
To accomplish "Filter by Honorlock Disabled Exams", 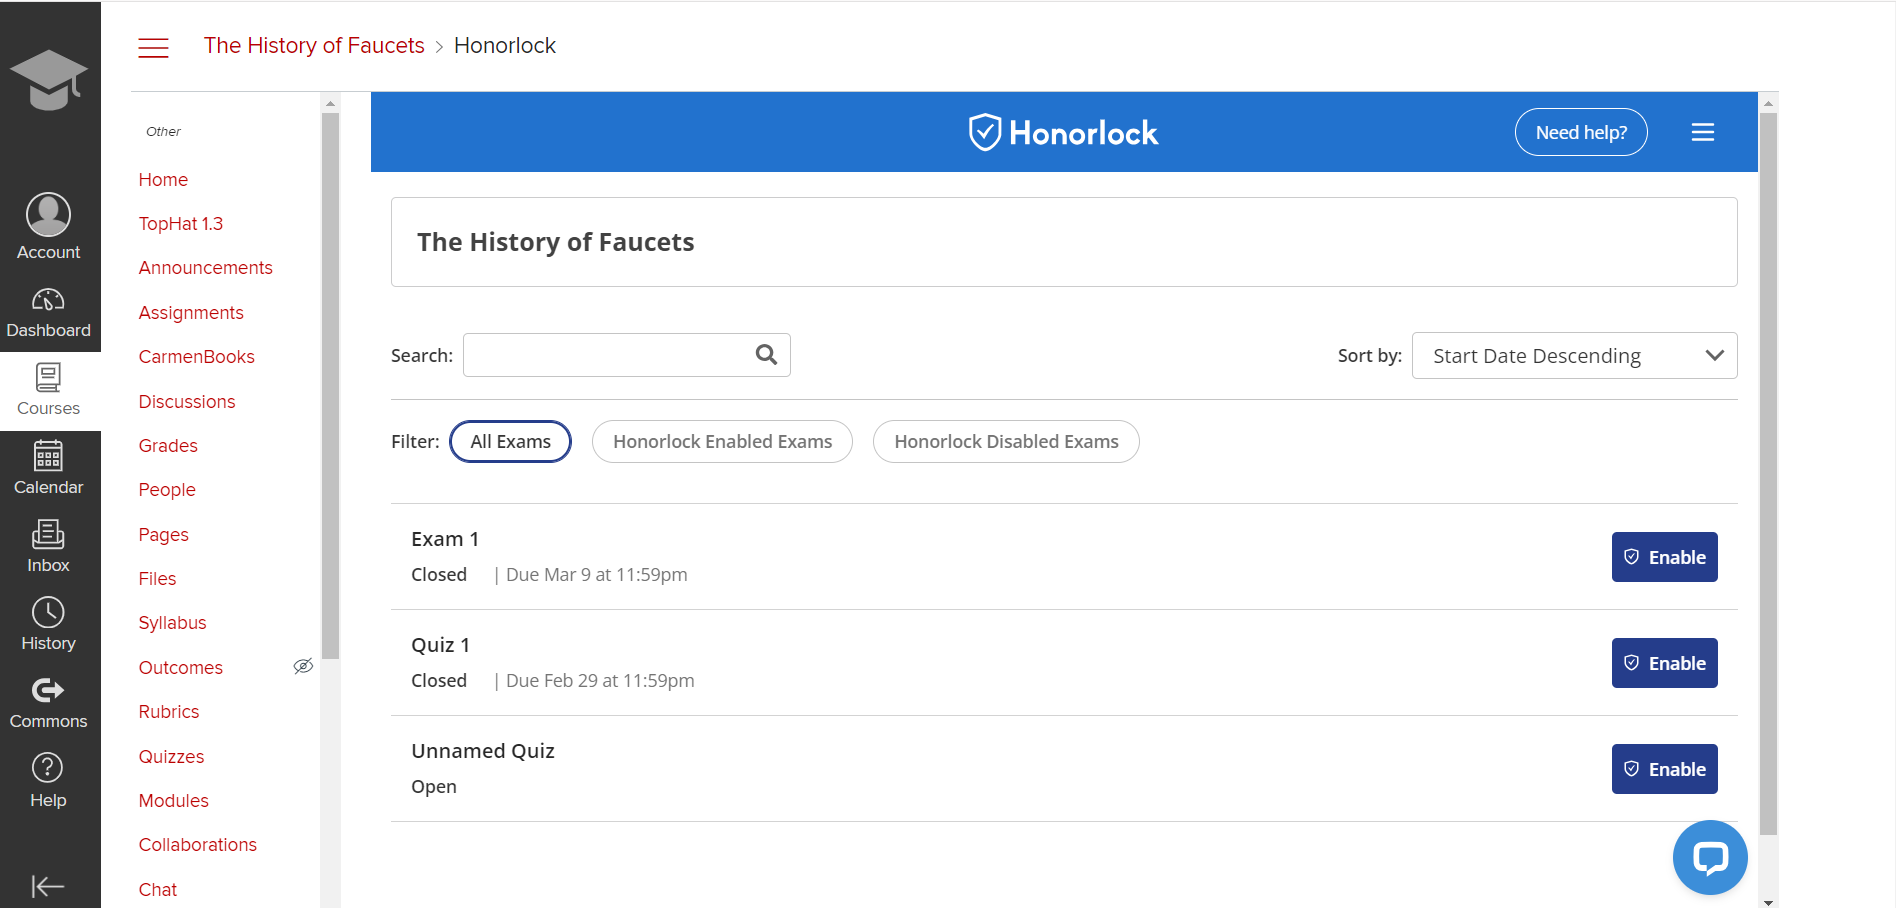I will click(1006, 441).
